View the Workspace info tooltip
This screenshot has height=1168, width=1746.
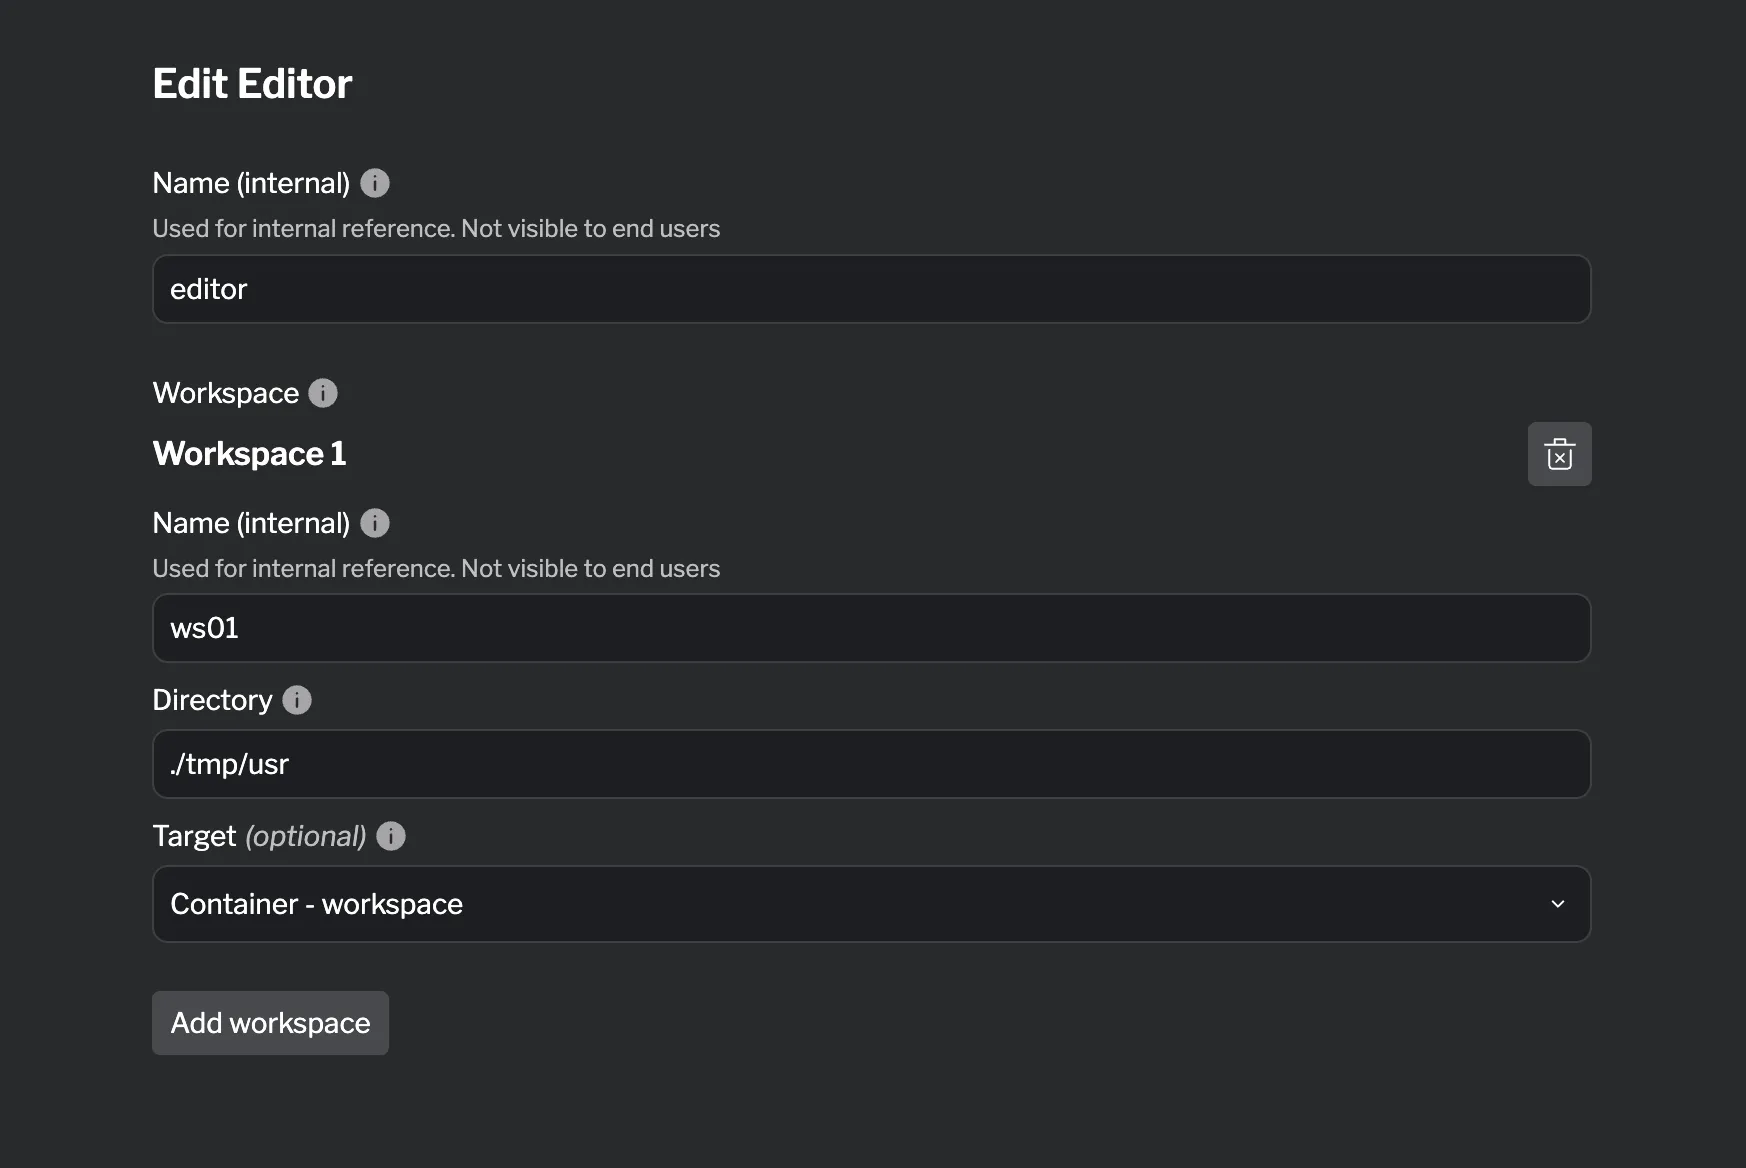(x=322, y=392)
